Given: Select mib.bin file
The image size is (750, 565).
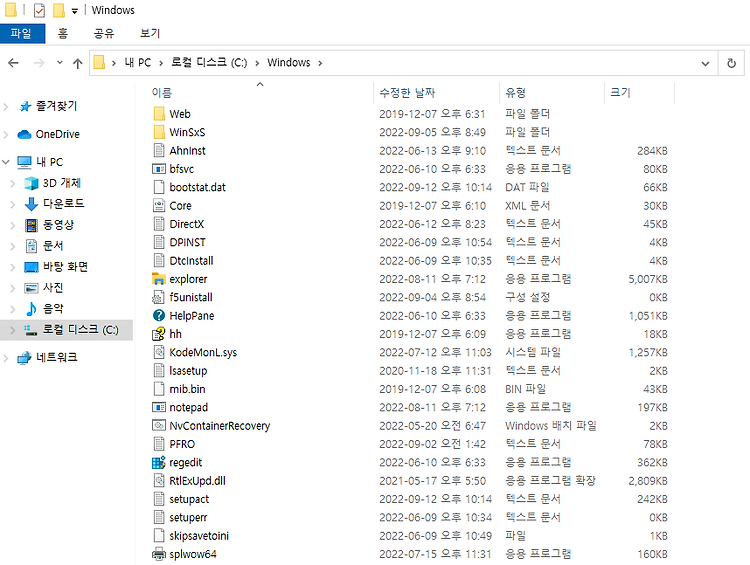Looking at the screenshot, I should [187, 389].
